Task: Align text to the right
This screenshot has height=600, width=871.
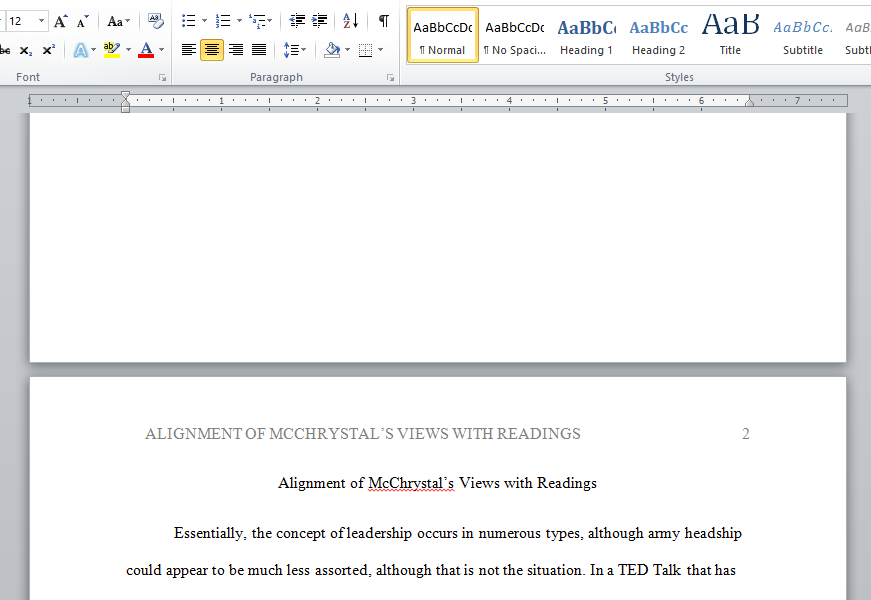Action: pyautogui.click(x=236, y=50)
